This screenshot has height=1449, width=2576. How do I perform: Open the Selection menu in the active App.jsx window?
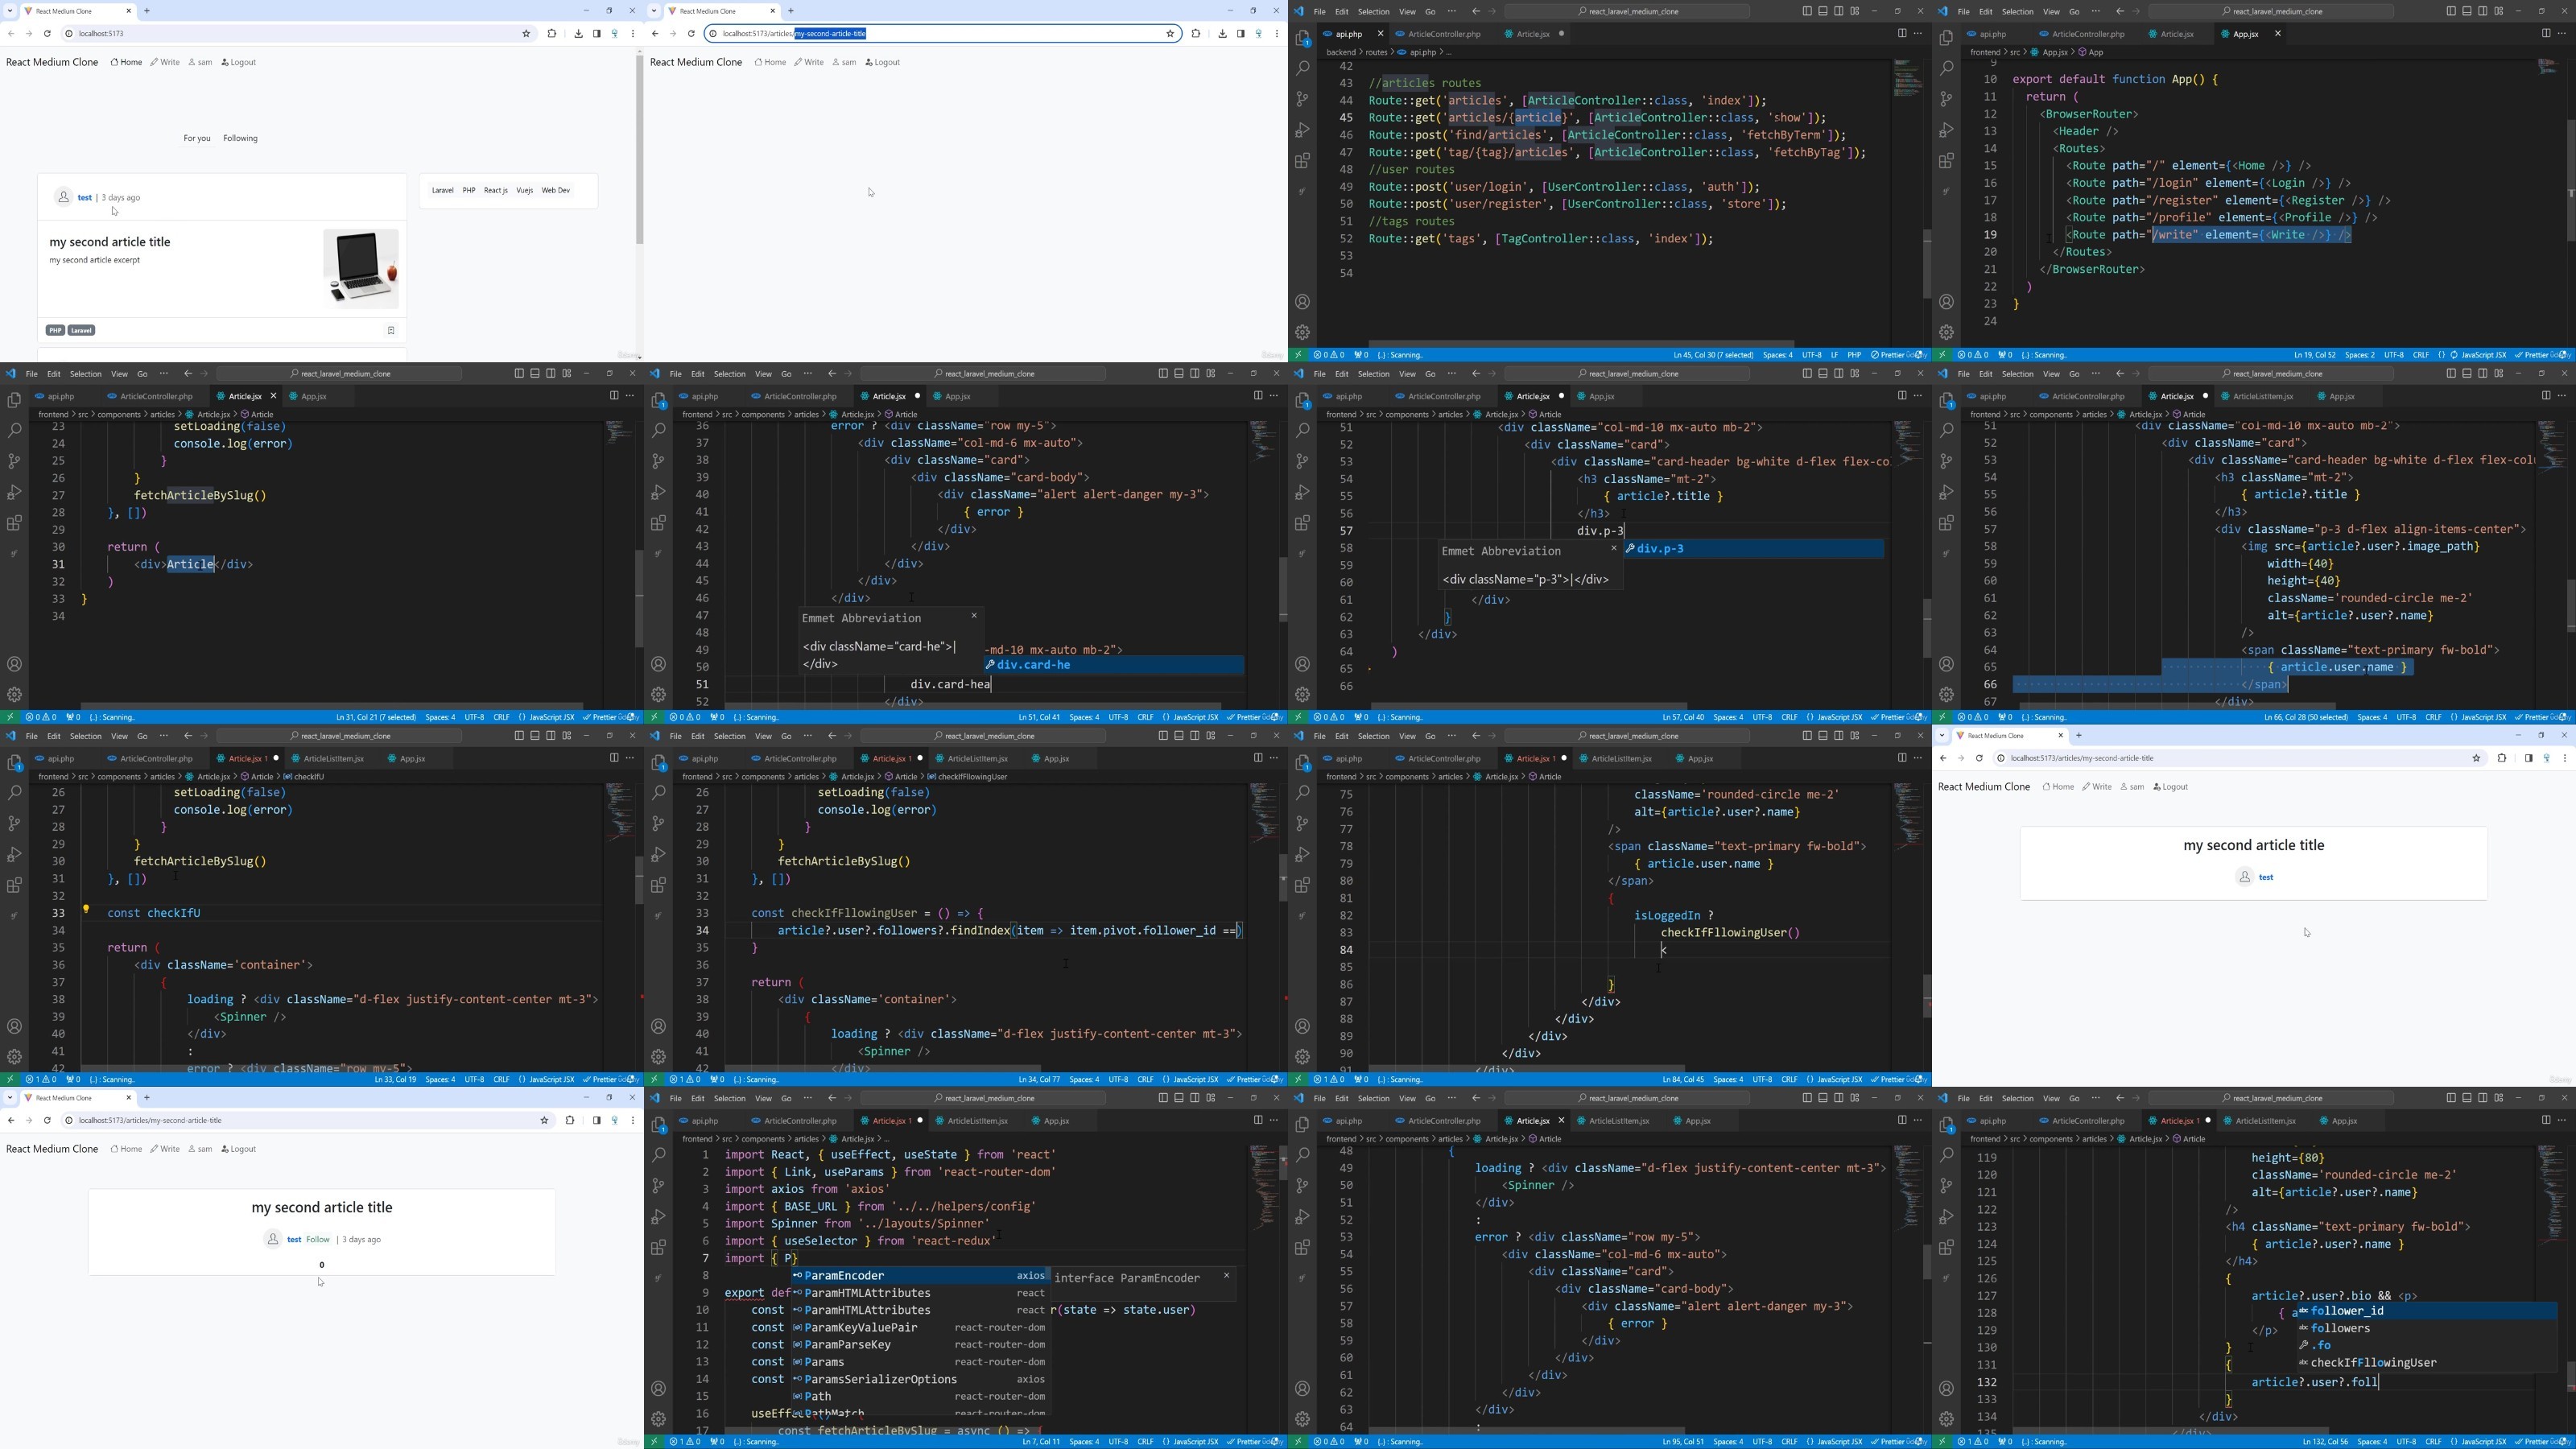coord(2017,11)
